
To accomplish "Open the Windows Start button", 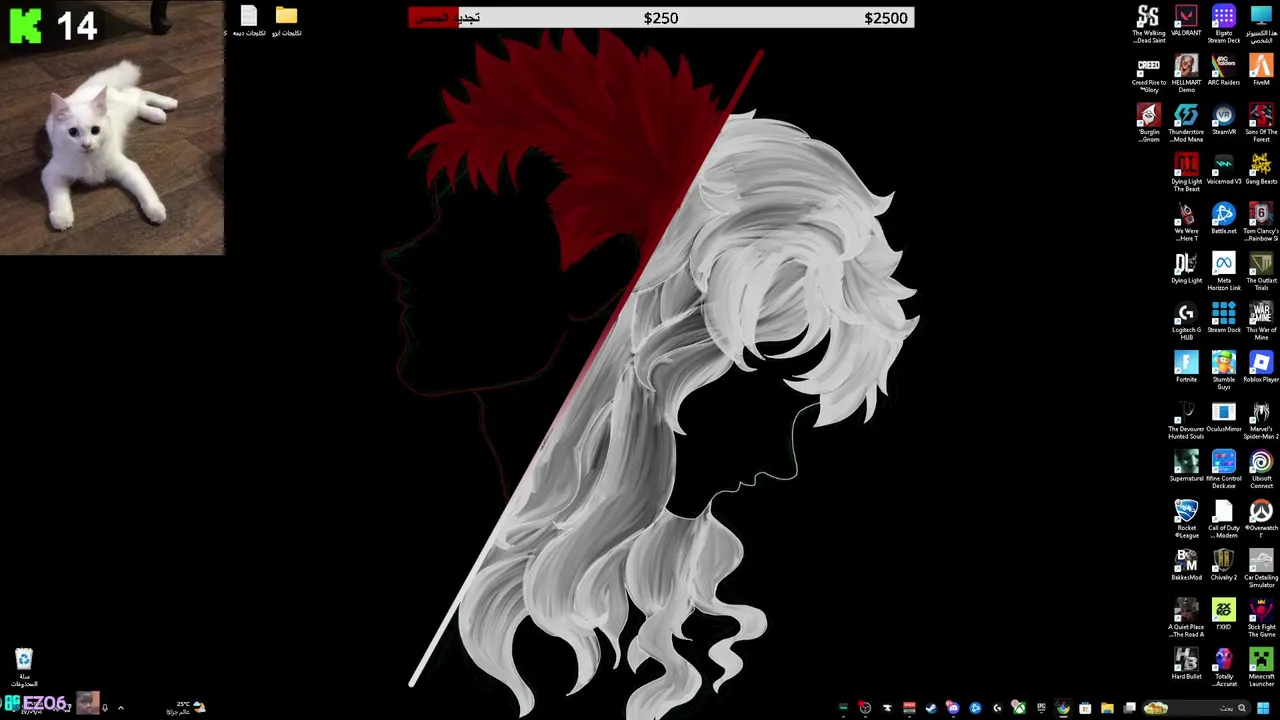I will (1263, 708).
